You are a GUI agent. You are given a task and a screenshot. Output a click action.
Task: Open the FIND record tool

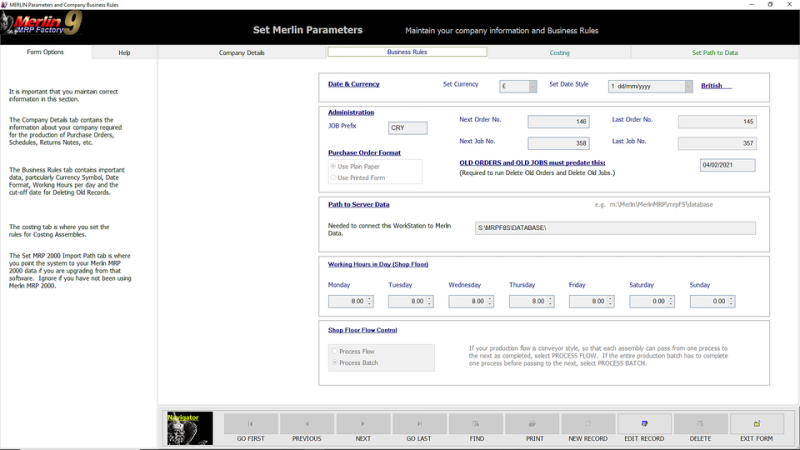476,424
